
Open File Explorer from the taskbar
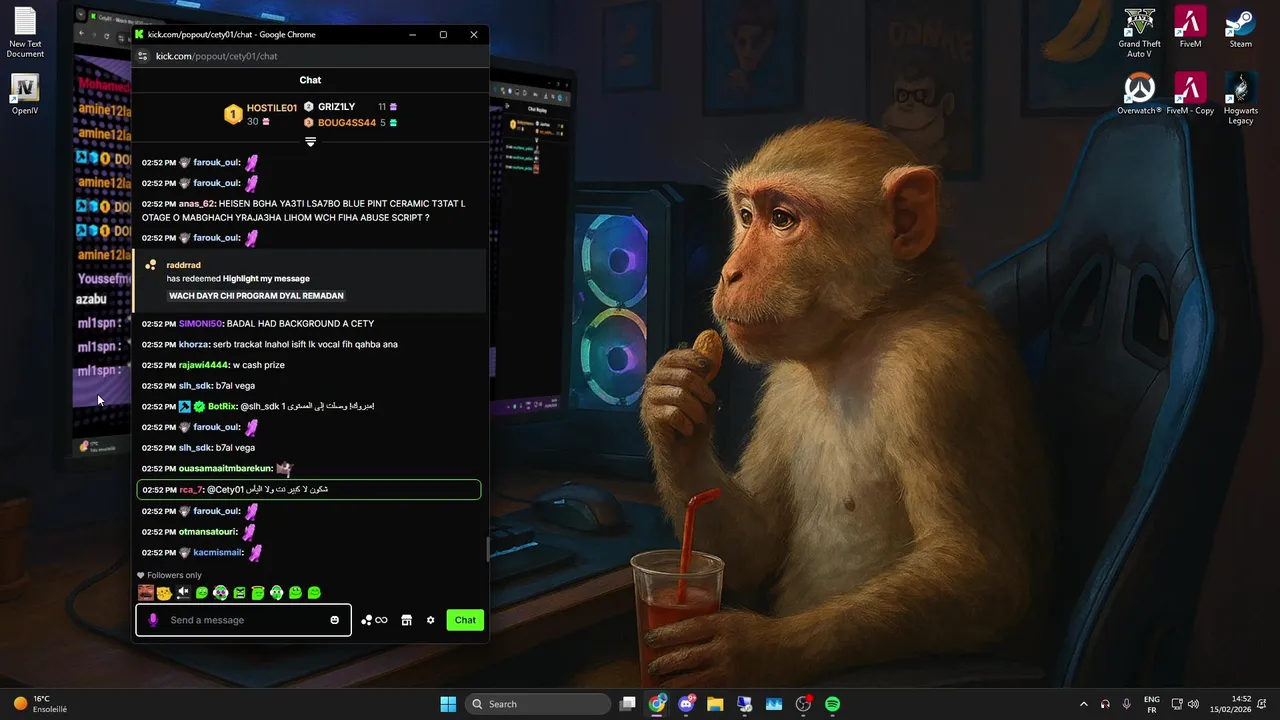pos(715,704)
